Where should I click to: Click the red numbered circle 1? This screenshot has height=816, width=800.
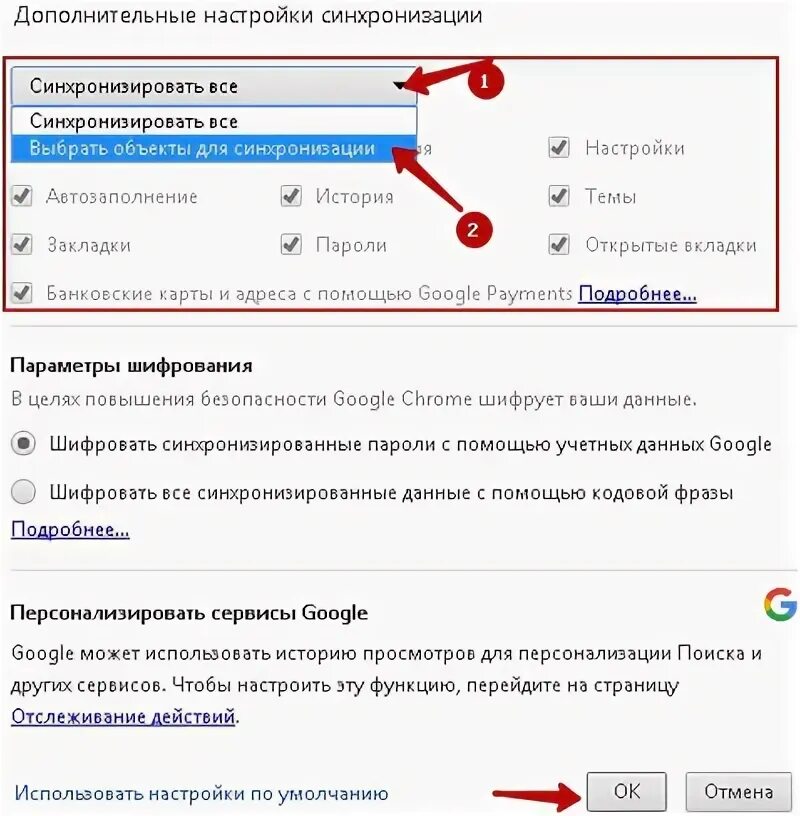pos(485,81)
